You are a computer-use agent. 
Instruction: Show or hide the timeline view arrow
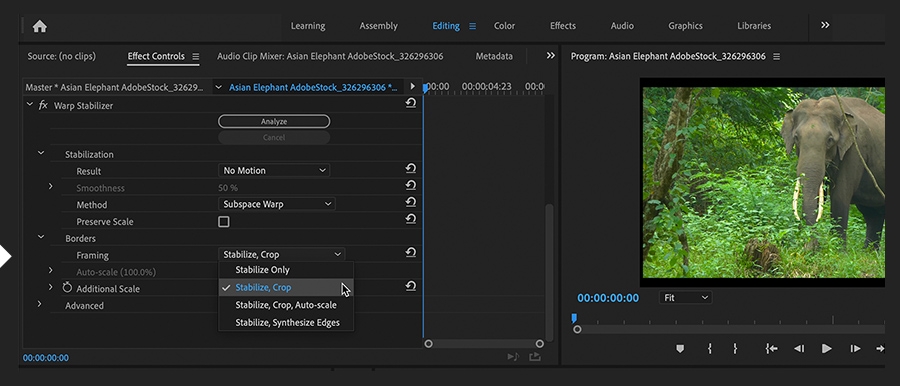click(412, 87)
